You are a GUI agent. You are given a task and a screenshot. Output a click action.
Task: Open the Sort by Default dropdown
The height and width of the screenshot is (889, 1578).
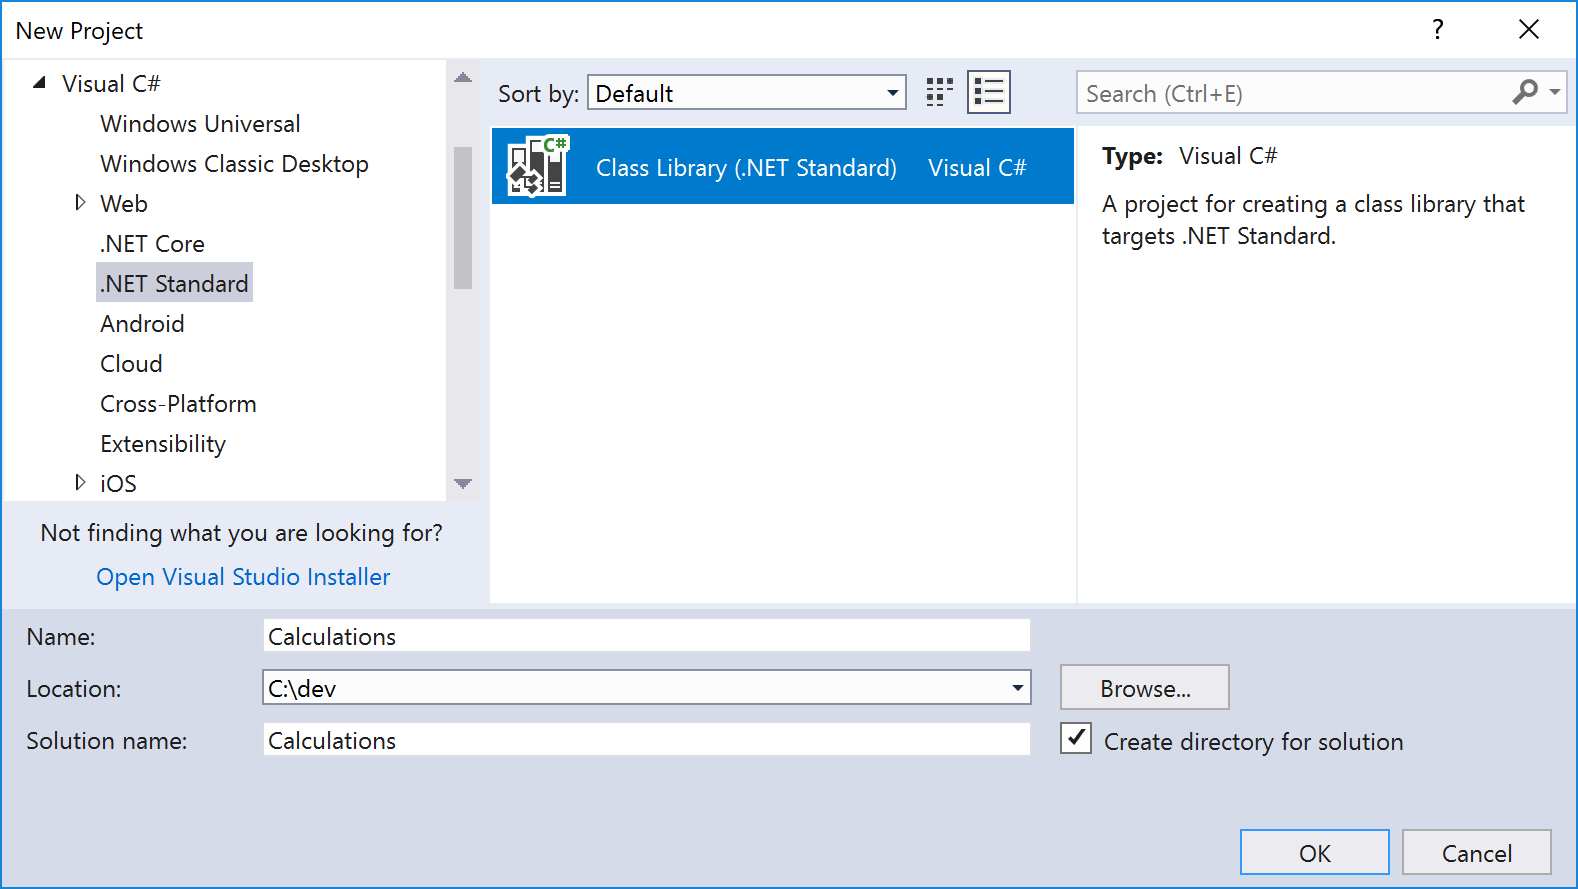[747, 93]
